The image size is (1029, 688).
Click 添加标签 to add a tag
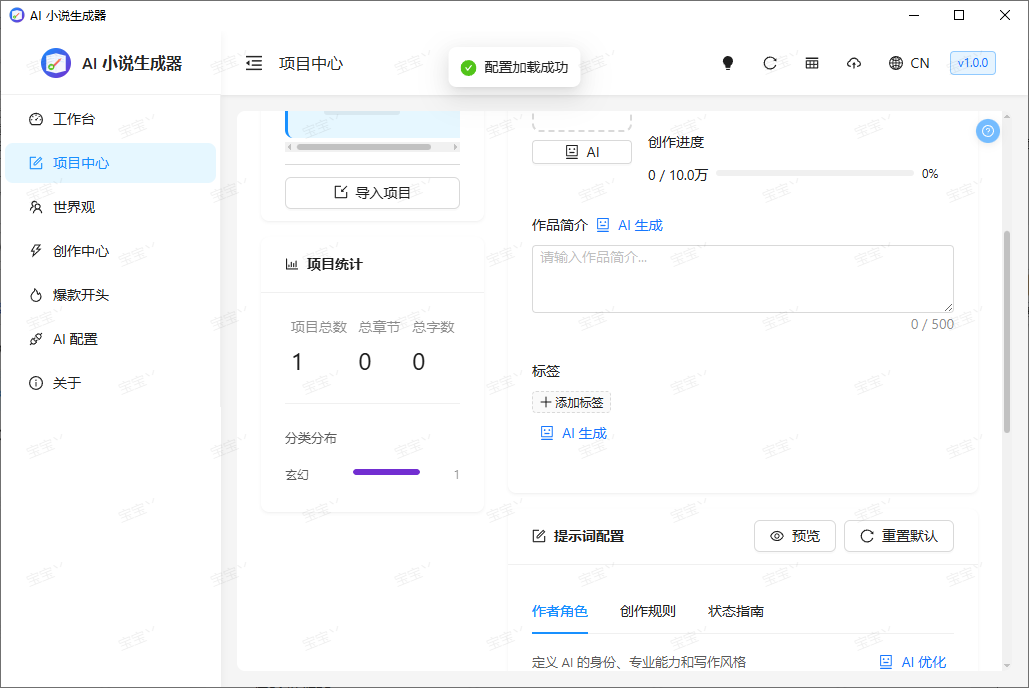point(571,402)
